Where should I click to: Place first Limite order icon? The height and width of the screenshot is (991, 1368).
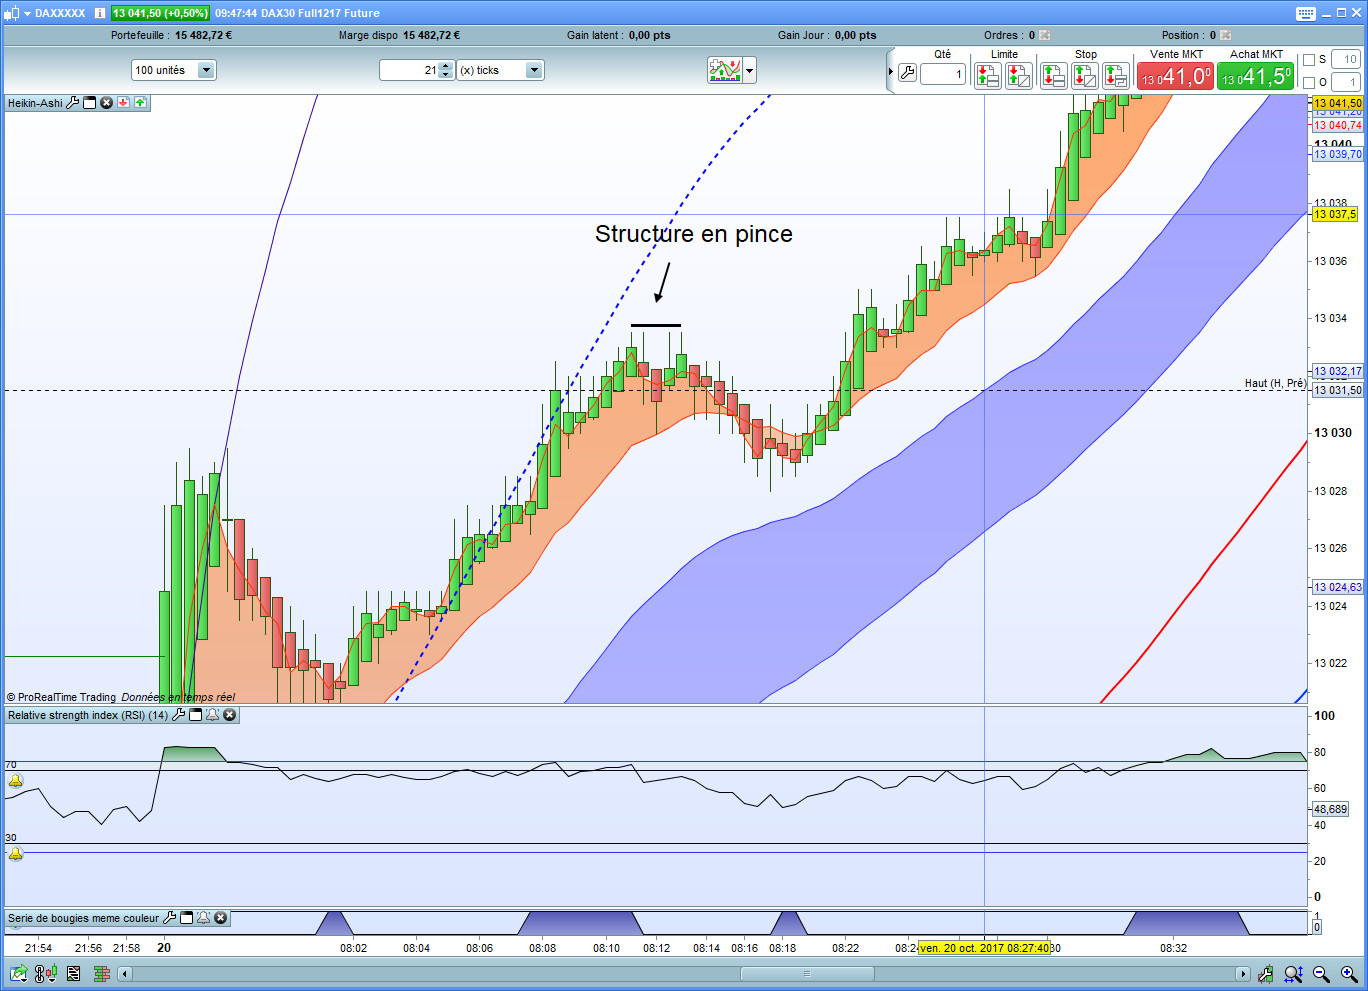click(988, 75)
